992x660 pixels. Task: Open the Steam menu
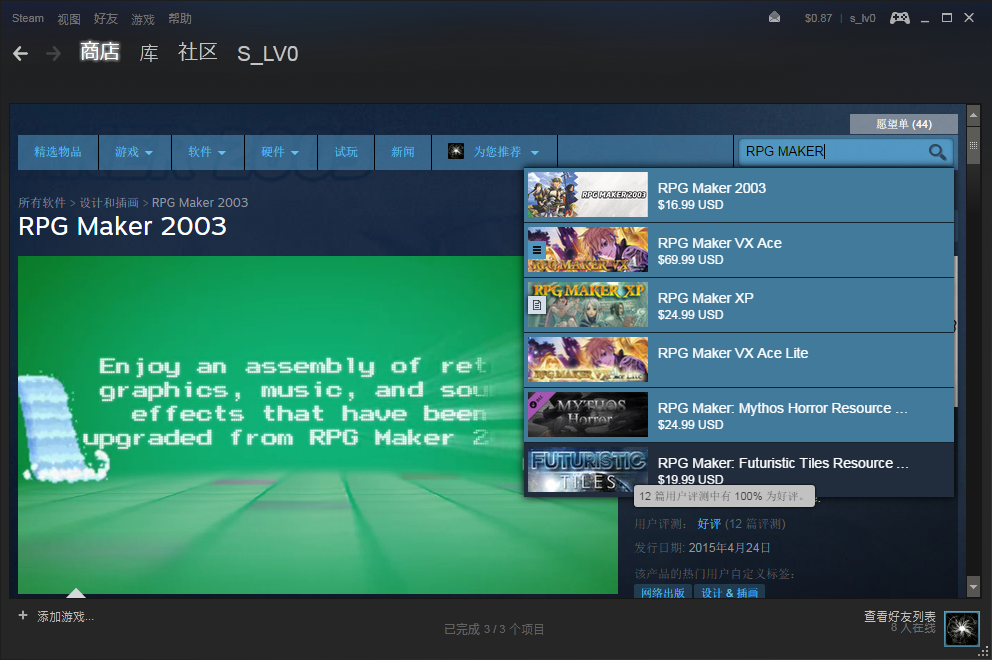point(28,18)
